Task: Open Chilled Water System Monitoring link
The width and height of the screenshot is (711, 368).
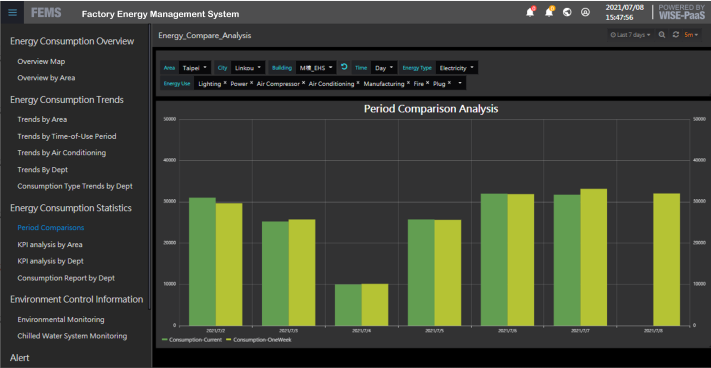Action: (x=72, y=336)
